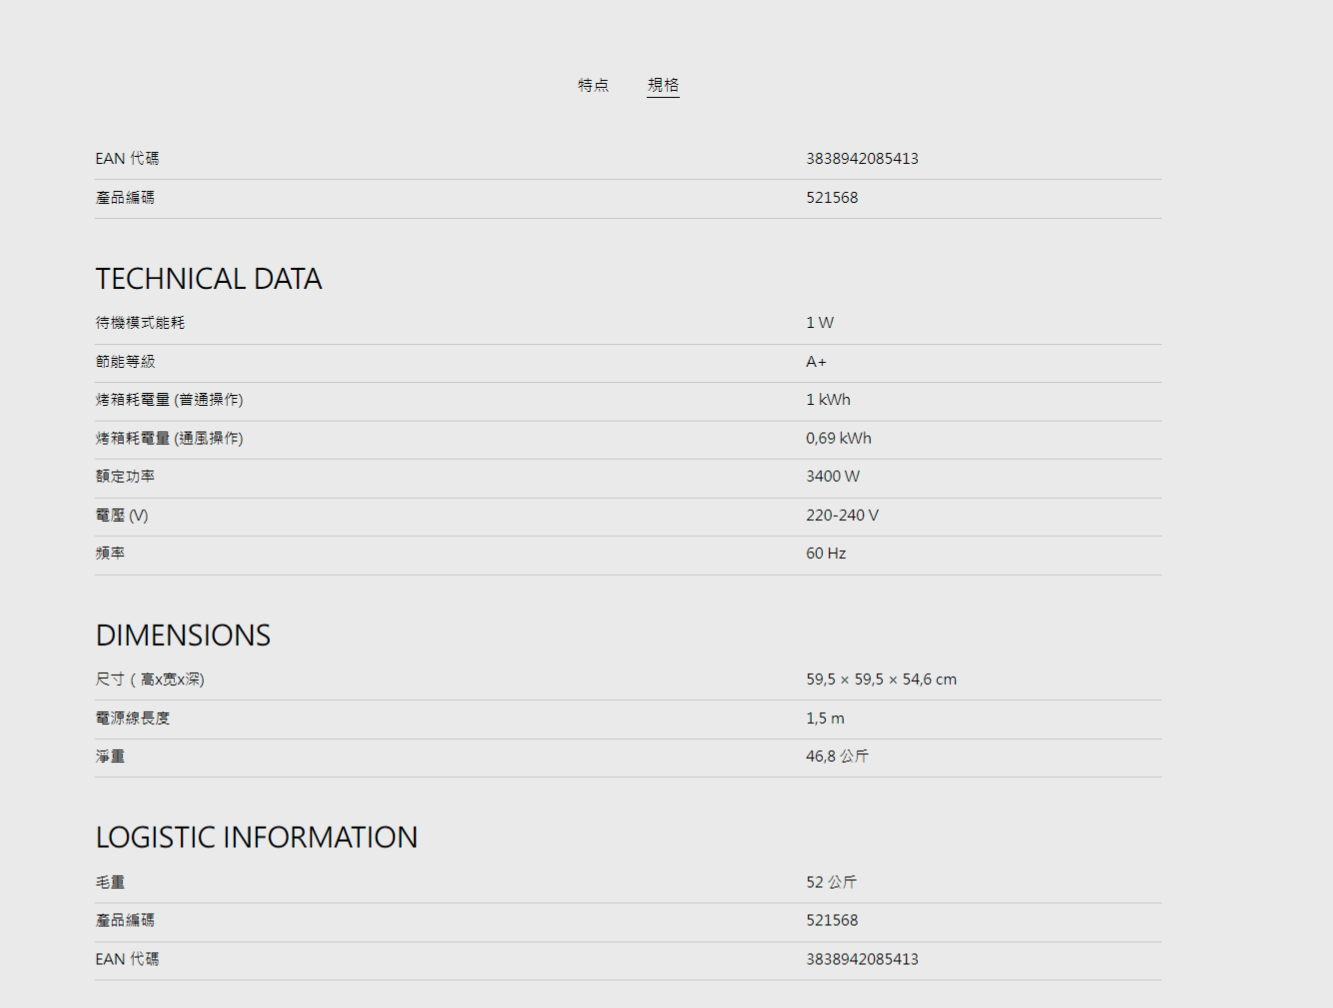
Task: Select the 規格 tab
Action: tap(663, 85)
